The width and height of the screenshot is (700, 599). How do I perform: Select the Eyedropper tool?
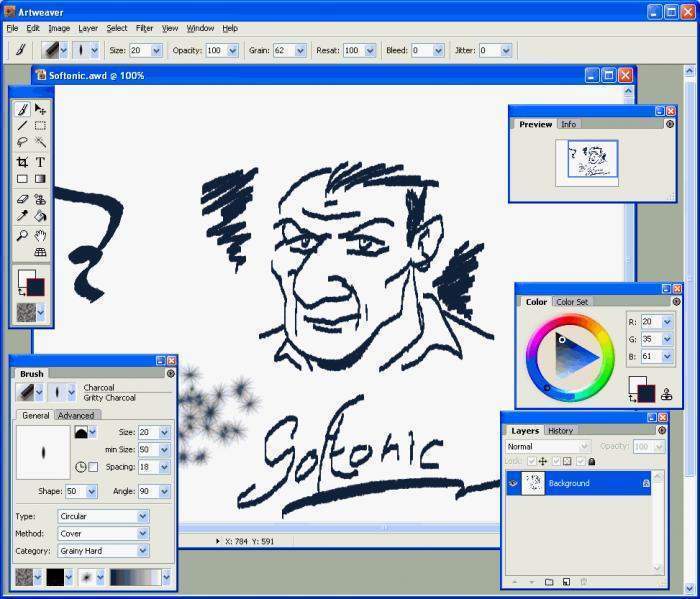pyautogui.click(x=22, y=216)
